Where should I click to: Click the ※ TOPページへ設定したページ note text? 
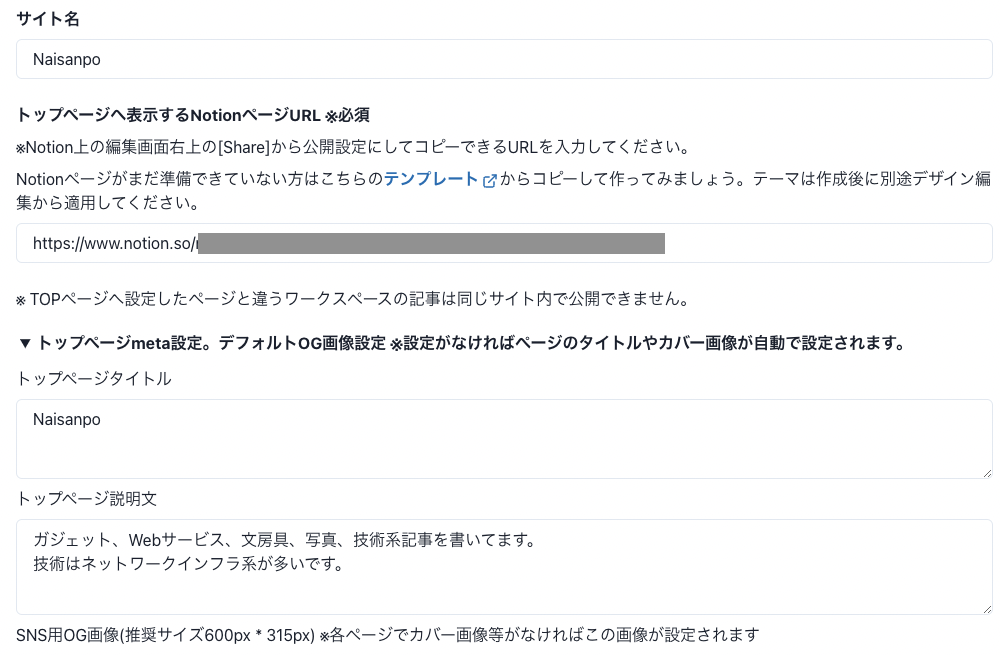[352, 299]
